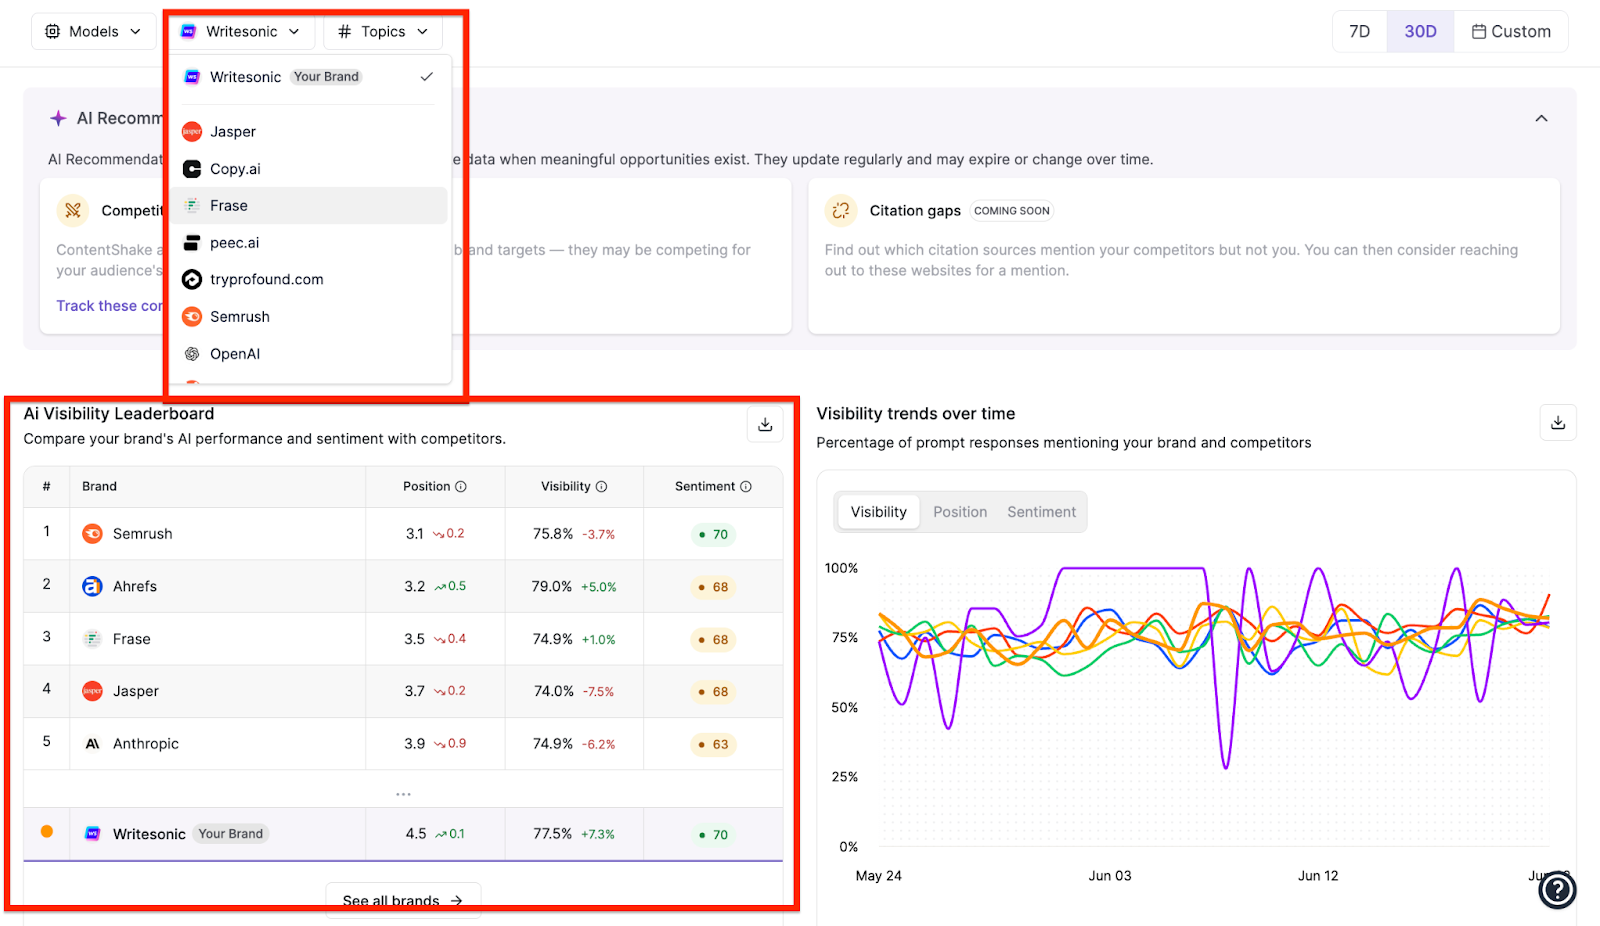Click the Custom calendar icon
Viewport: 1600px width, 926px height.
1479,32
